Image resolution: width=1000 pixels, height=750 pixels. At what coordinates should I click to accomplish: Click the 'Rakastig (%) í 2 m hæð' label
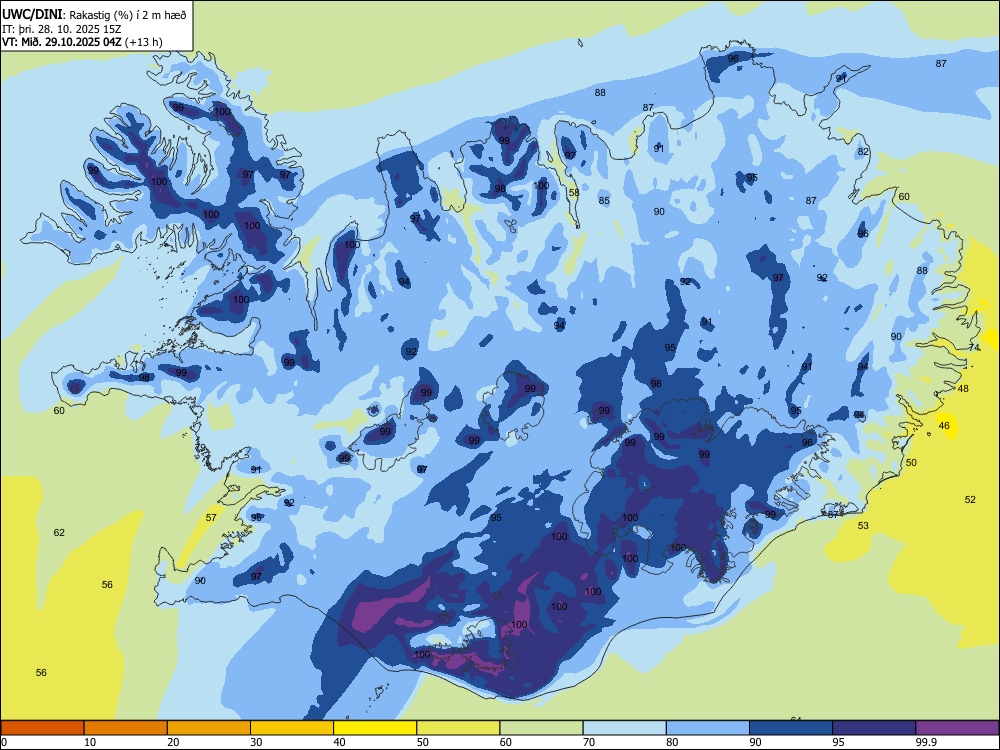tap(128, 15)
